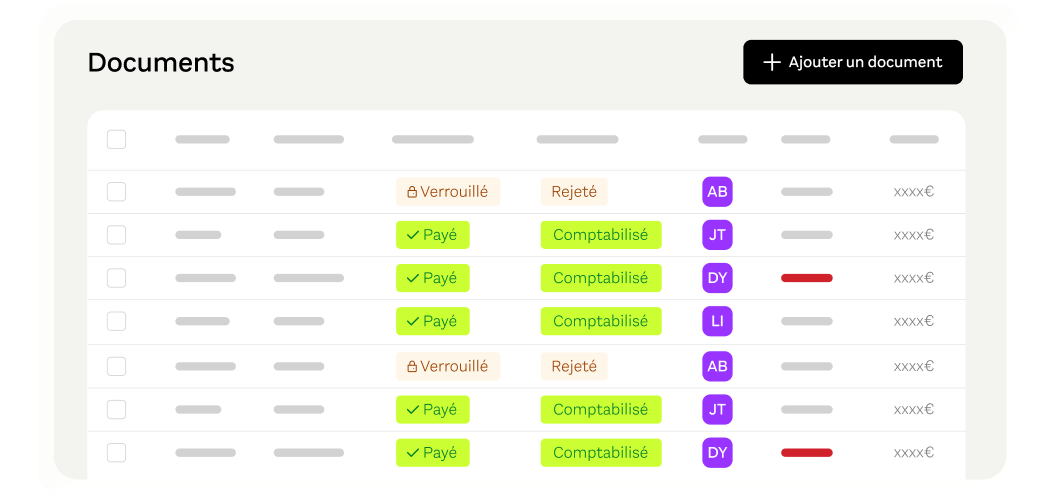Click the red bar in the last DY row
Image resolution: width=1060 pixels, height=500 pixels.
tap(806, 453)
